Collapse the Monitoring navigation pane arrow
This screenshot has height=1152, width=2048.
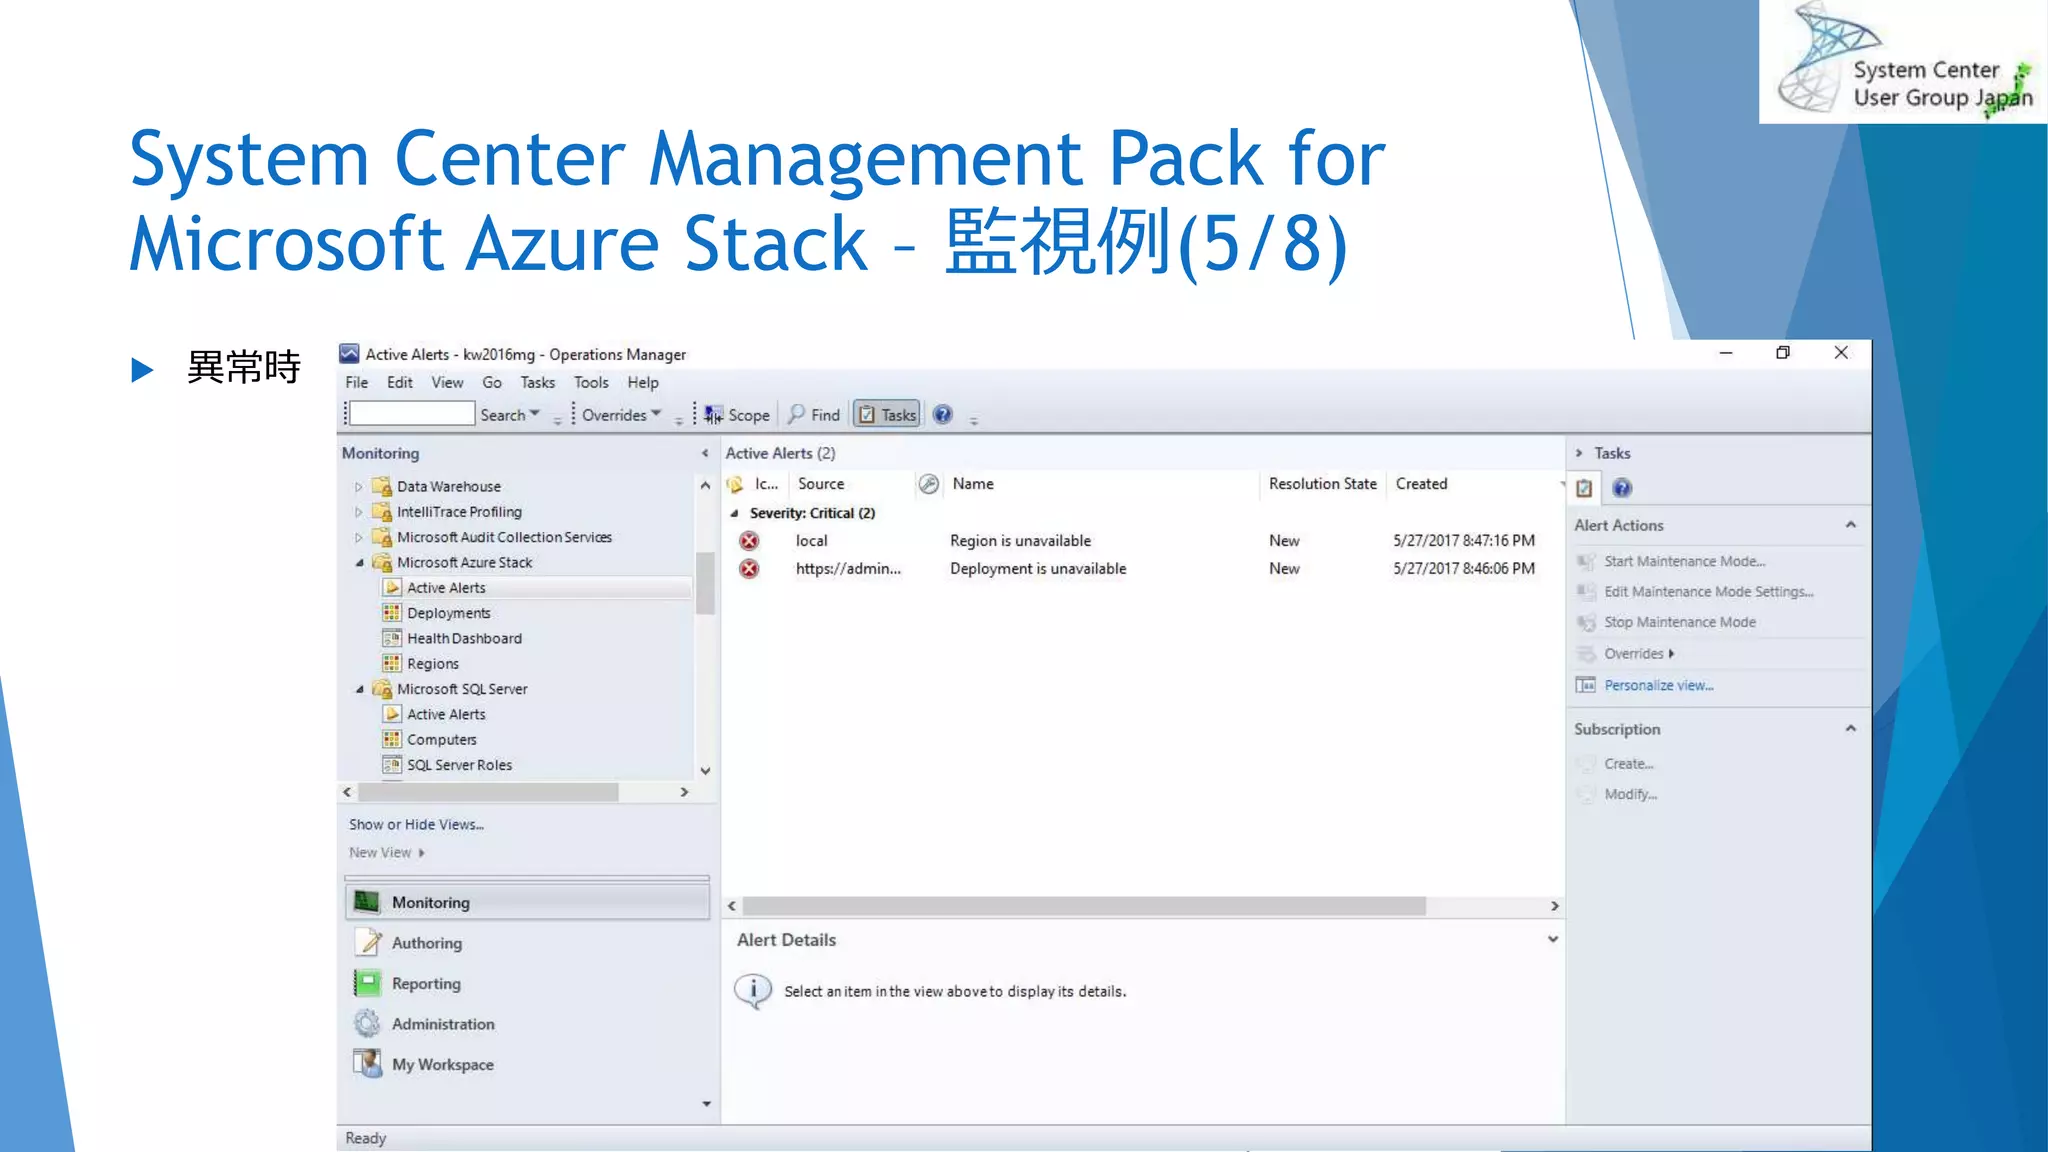point(705,453)
